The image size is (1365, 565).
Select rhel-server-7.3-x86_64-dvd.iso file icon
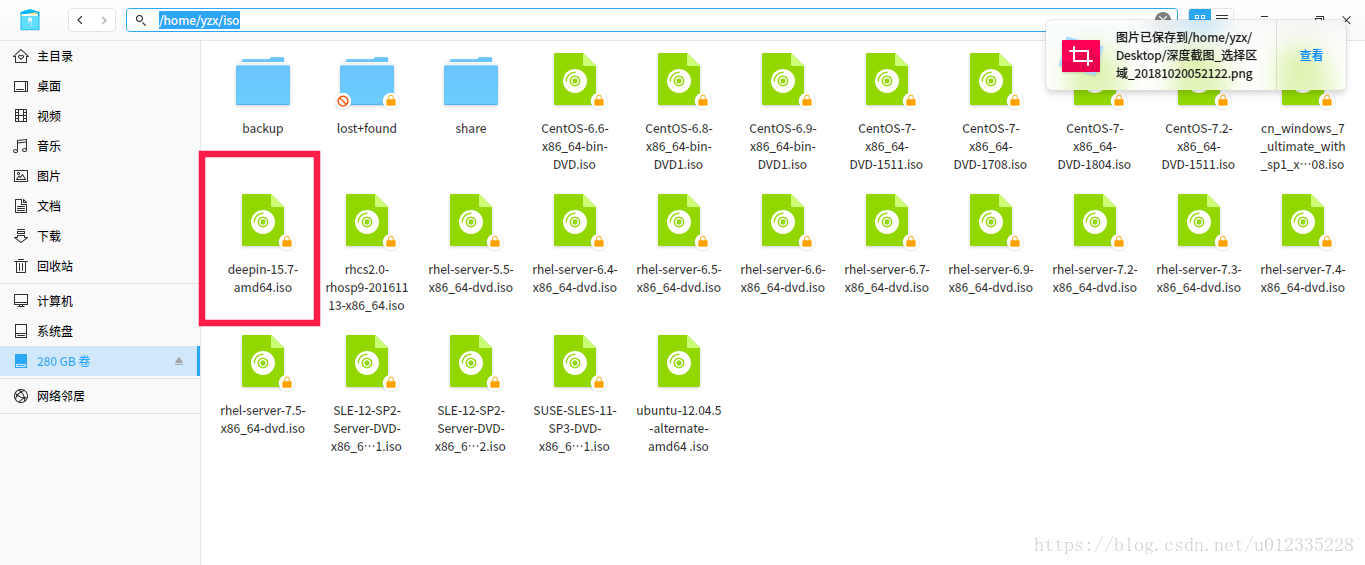tap(1199, 221)
